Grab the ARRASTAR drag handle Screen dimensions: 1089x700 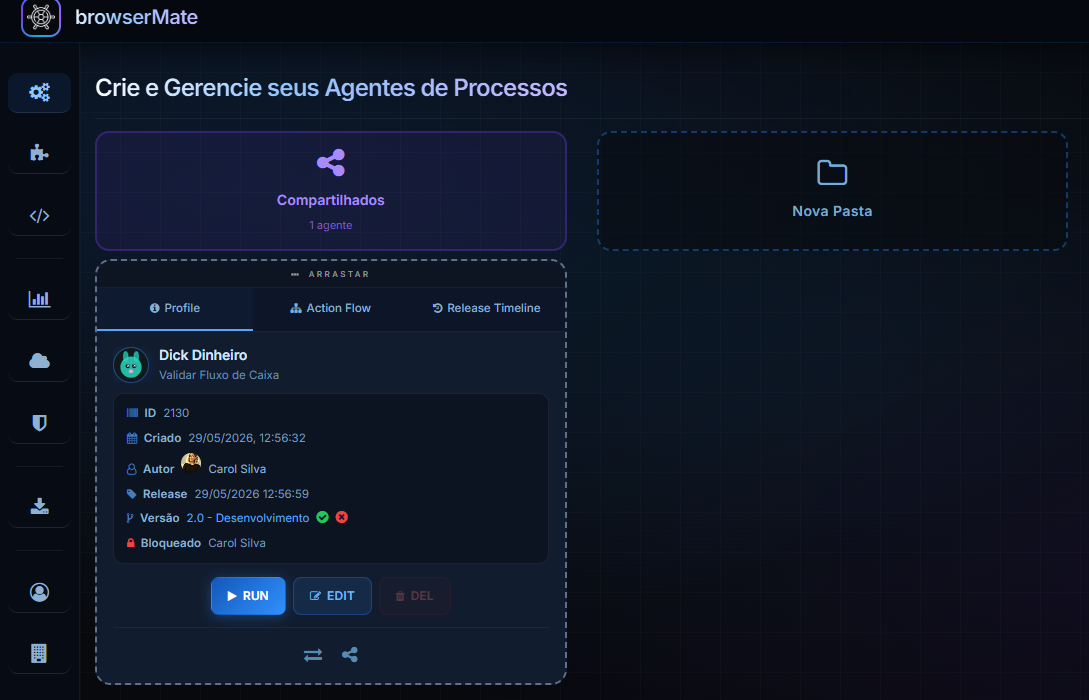[331, 274]
